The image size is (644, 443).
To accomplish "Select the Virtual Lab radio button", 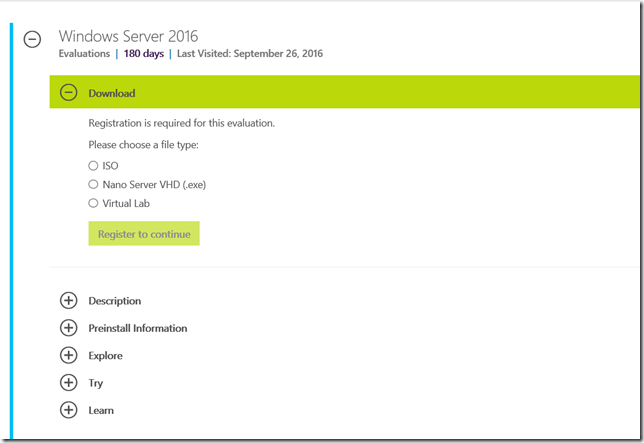I will [94, 203].
